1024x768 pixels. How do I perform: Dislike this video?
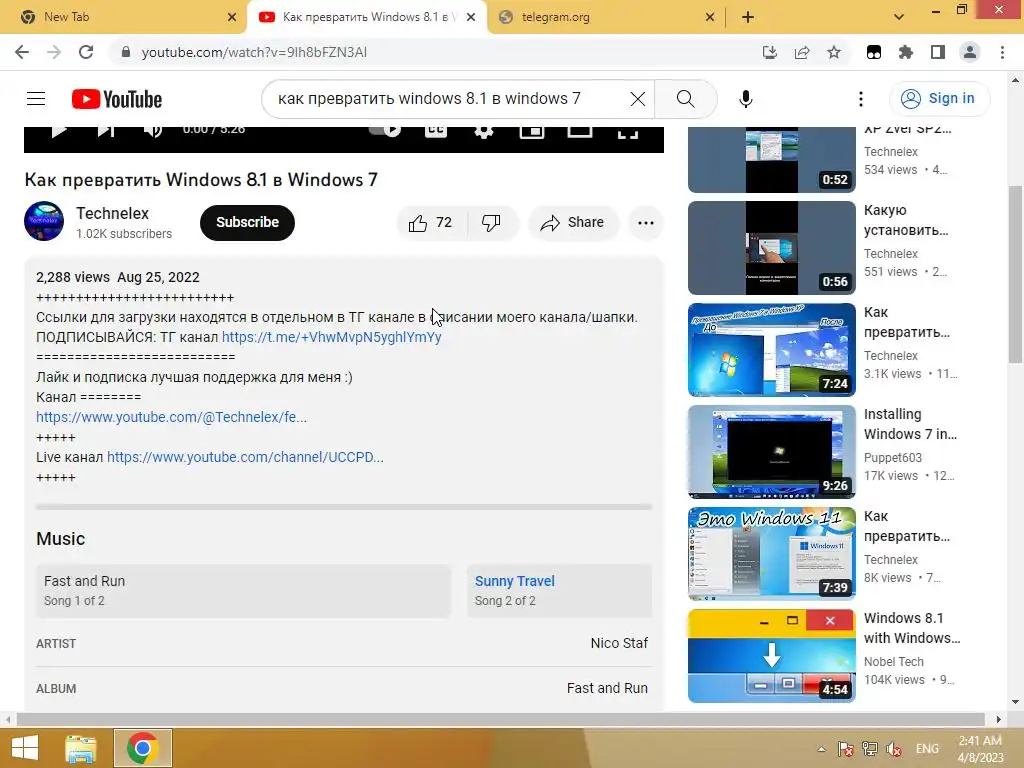[x=492, y=223]
